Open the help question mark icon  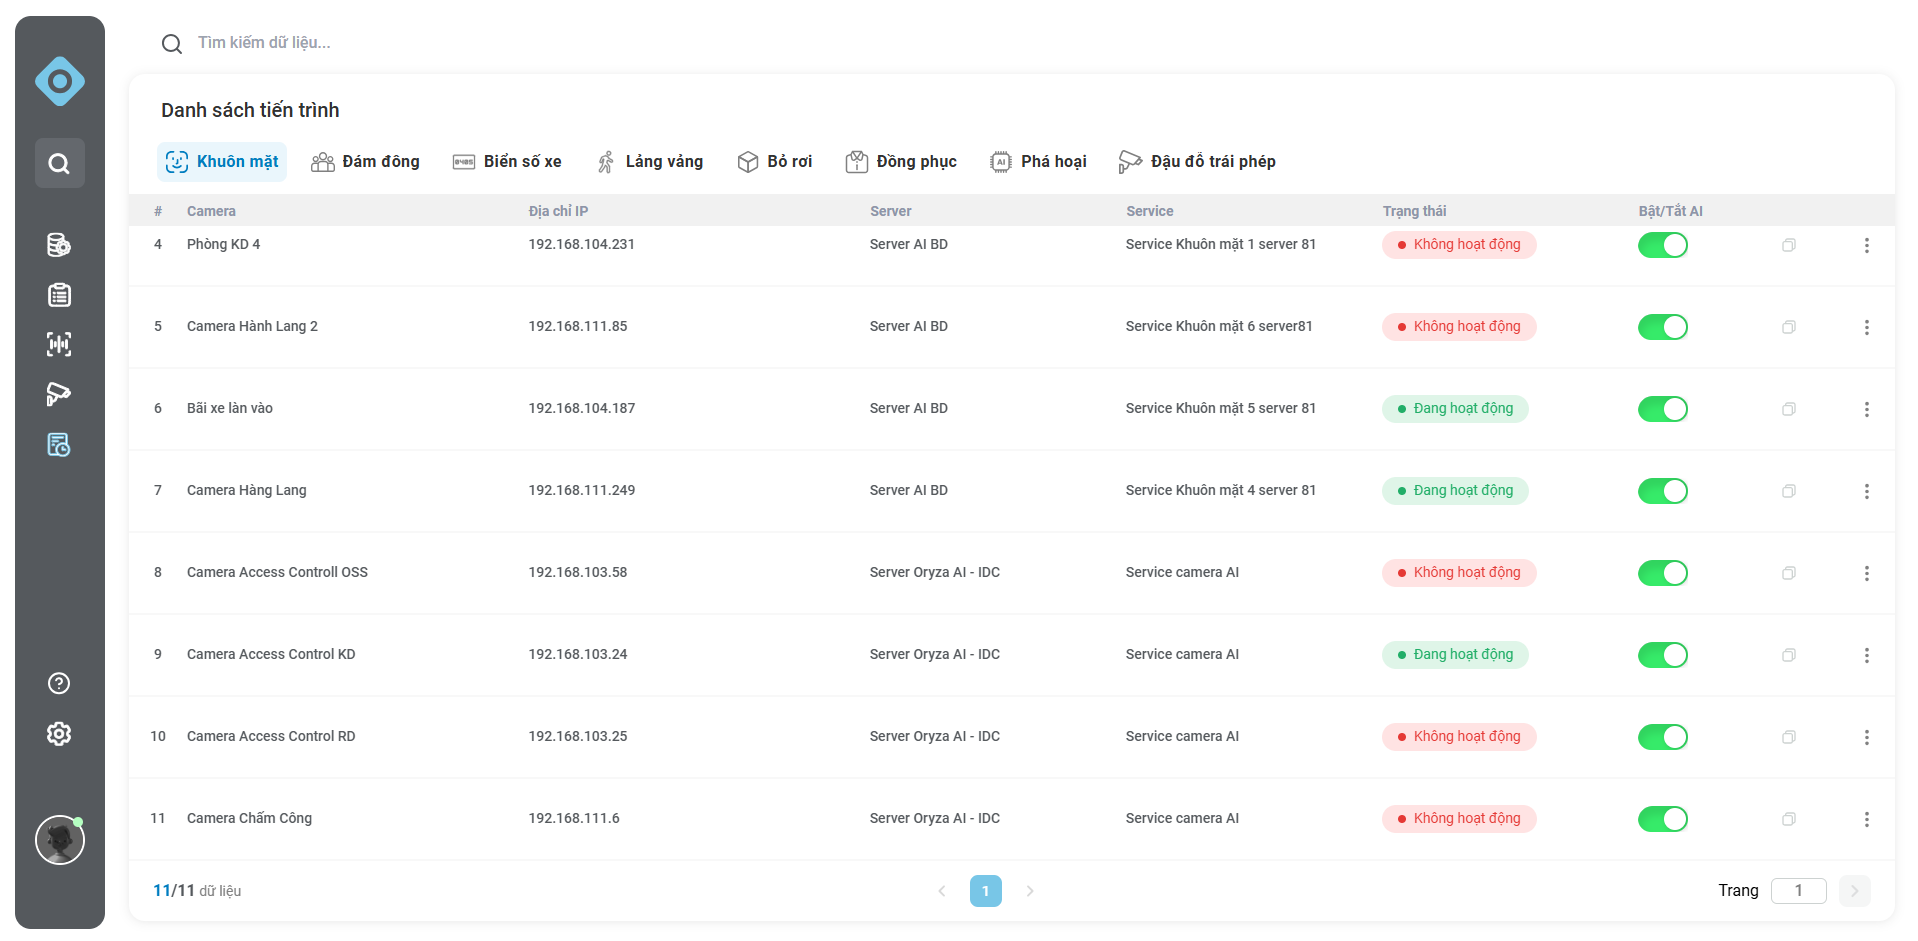(x=59, y=683)
